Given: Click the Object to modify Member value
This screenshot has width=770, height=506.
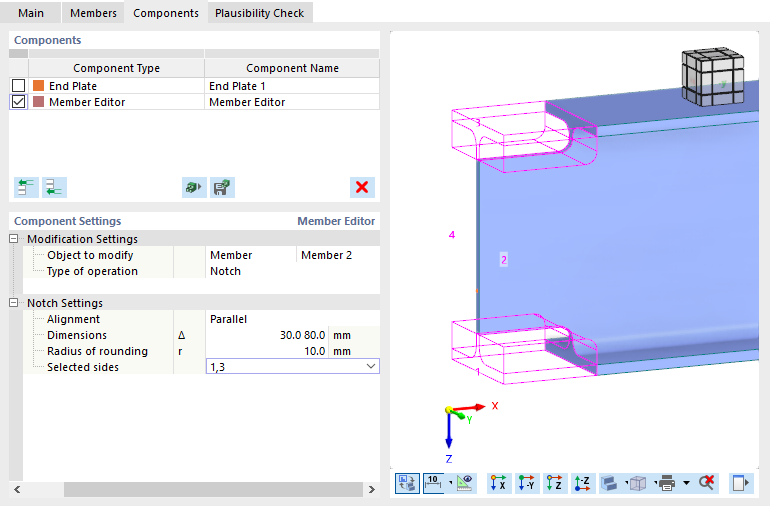Looking at the screenshot, I should tap(250, 255).
